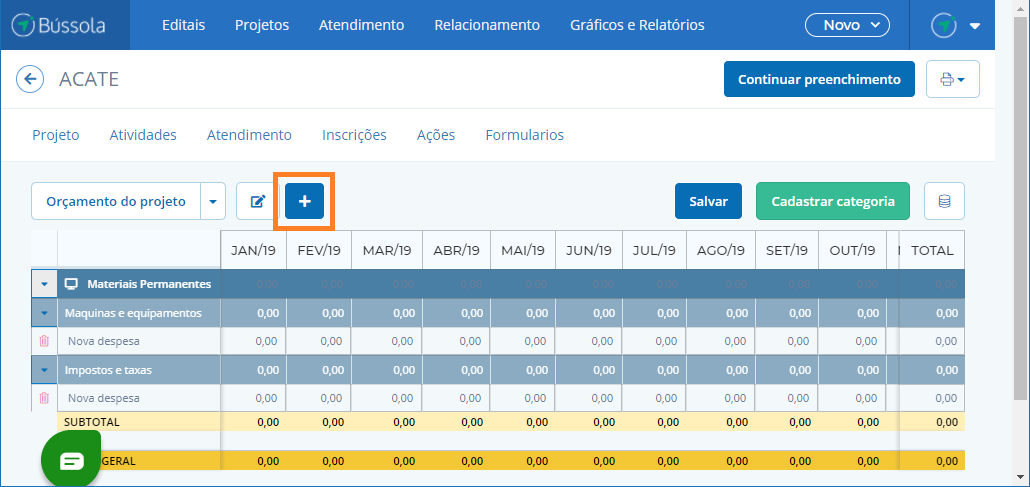Switch to the Formularios tab
This screenshot has height=487, width=1030.
pos(525,135)
